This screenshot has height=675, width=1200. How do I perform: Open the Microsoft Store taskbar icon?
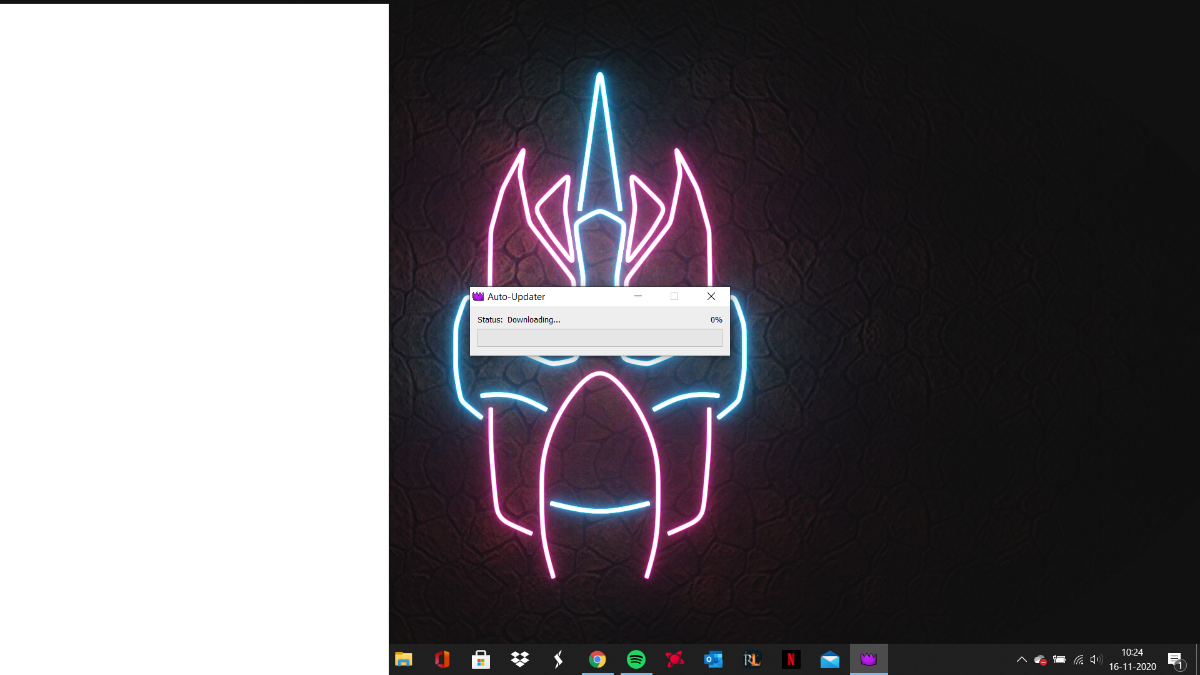(481, 659)
